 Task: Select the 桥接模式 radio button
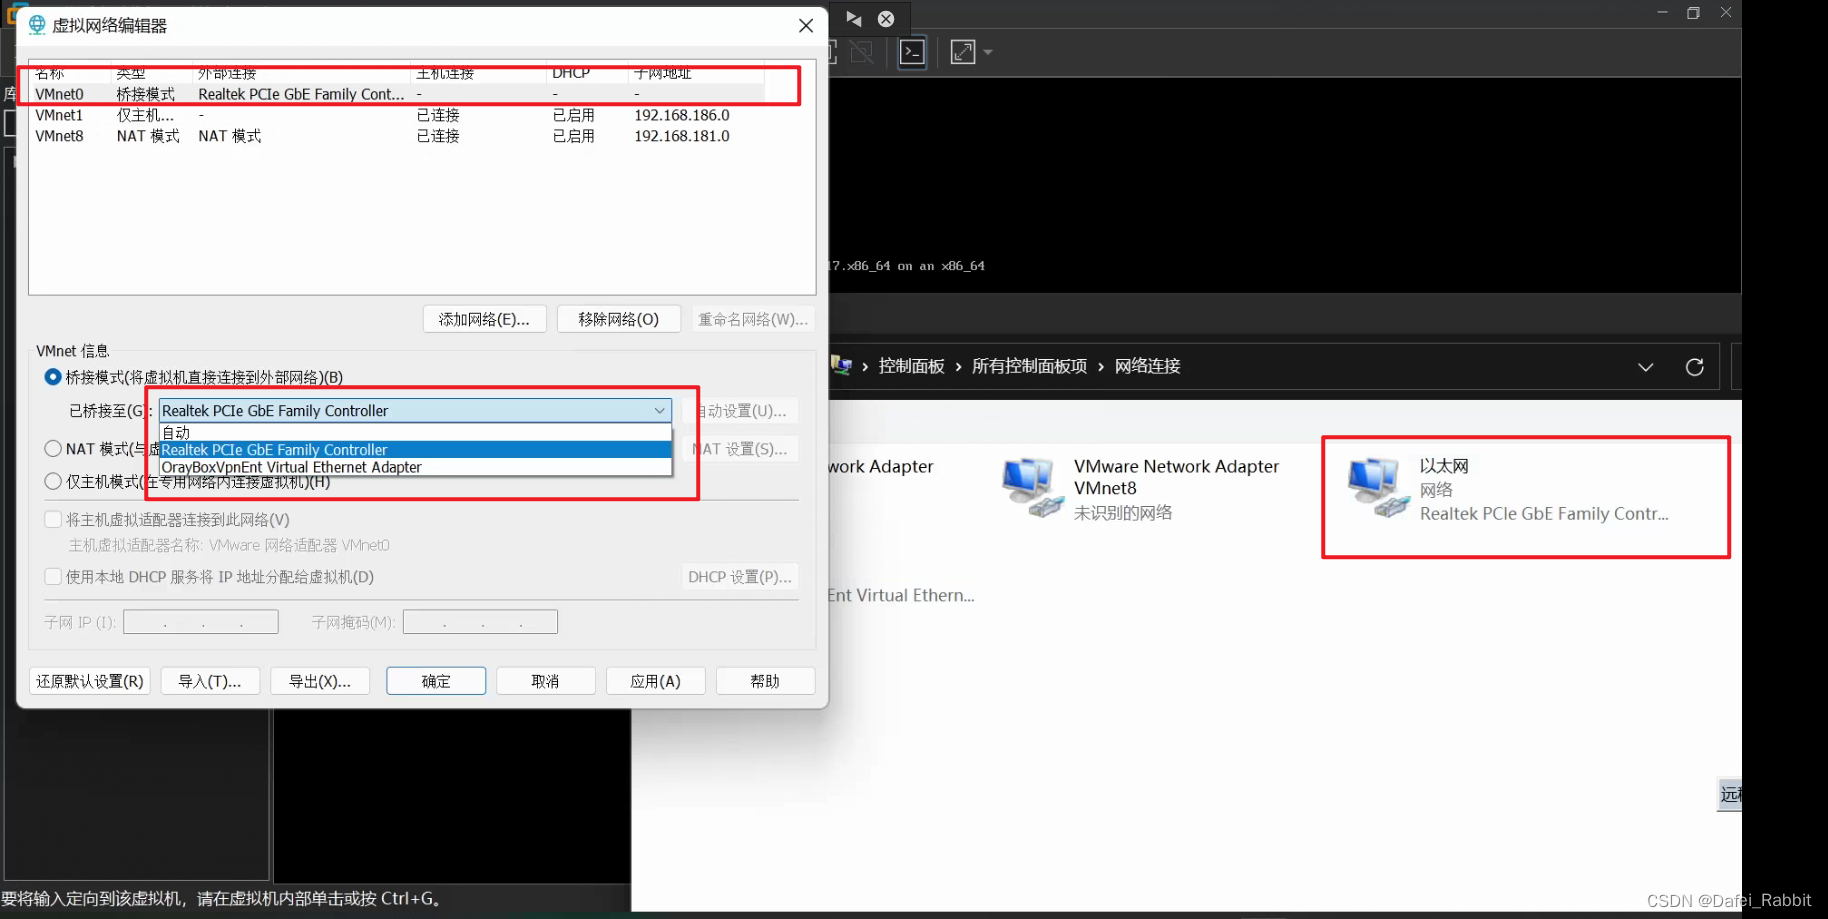tap(53, 377)
